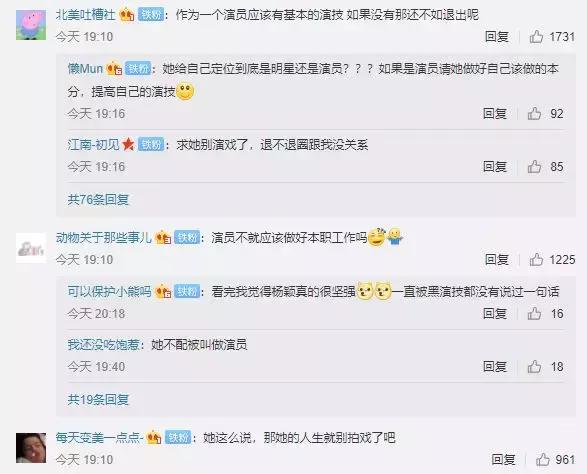Reply to 每天变美一点点's comment
The width and height of the screenshot is (587, 474).
503,459
